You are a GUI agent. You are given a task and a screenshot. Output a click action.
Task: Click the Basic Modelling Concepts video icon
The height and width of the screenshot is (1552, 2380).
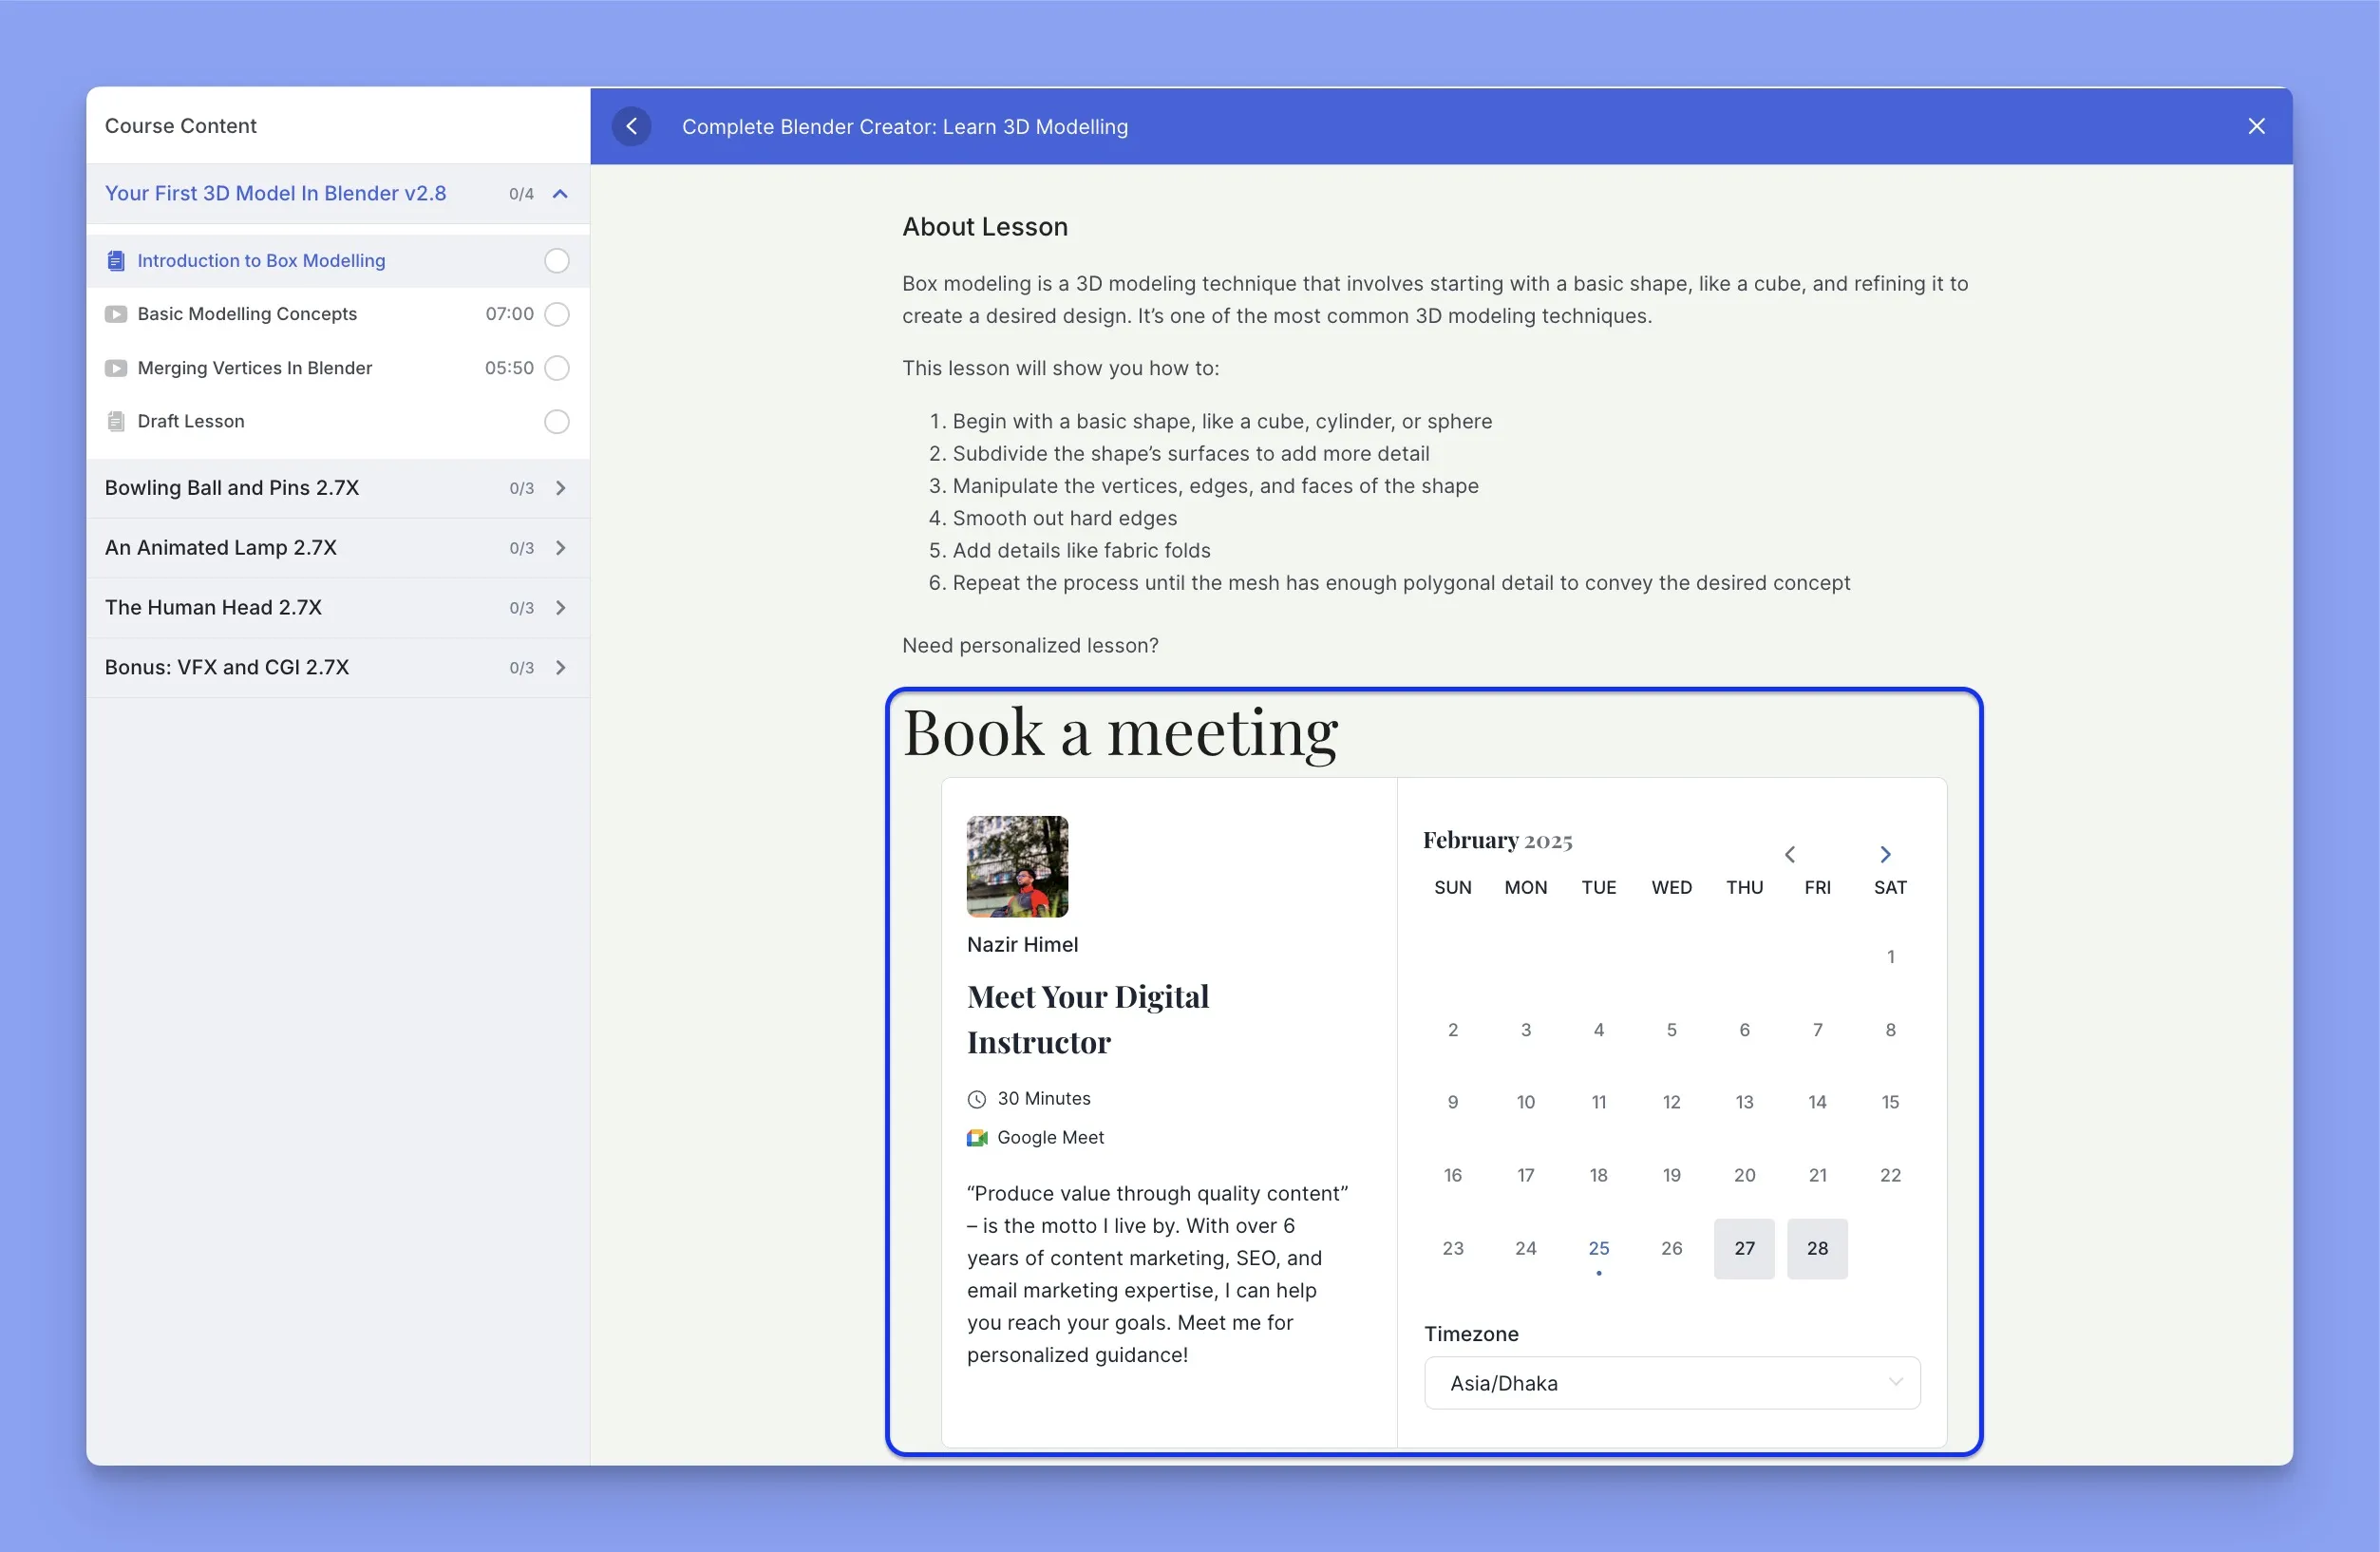pos(116,313)
